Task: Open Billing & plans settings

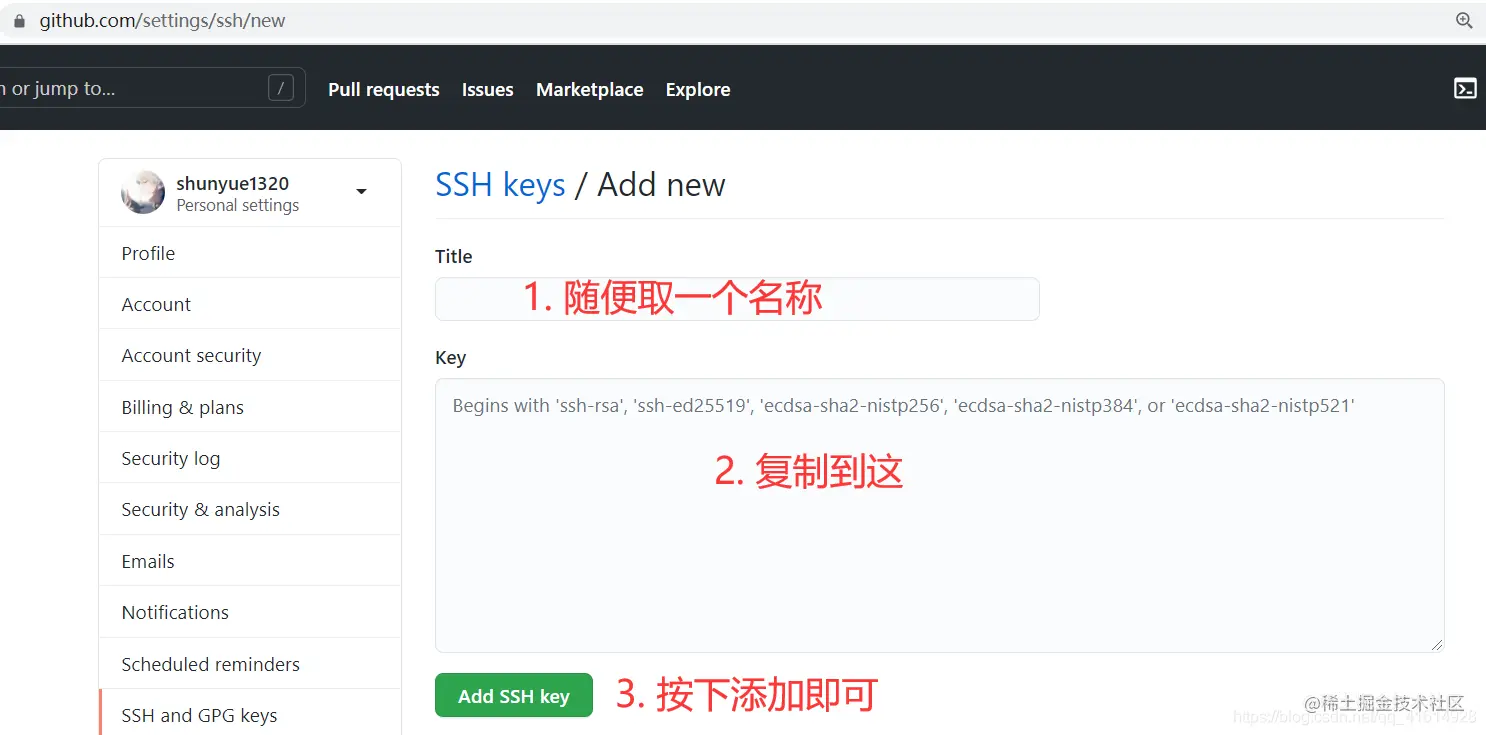Action: (x=250, y=407)
